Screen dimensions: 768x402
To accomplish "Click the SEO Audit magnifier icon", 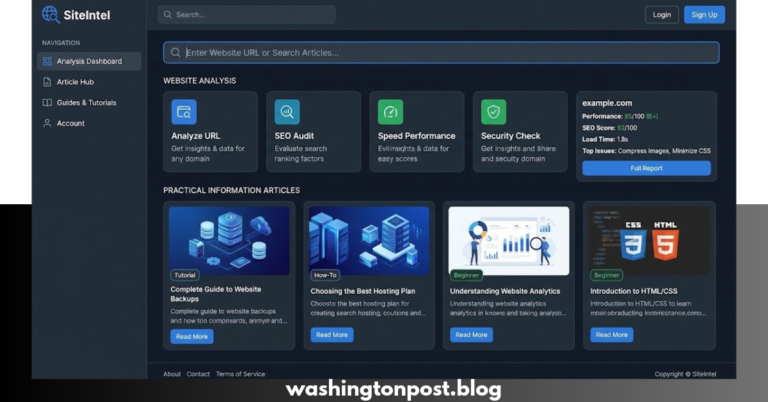I will point(287,112).
